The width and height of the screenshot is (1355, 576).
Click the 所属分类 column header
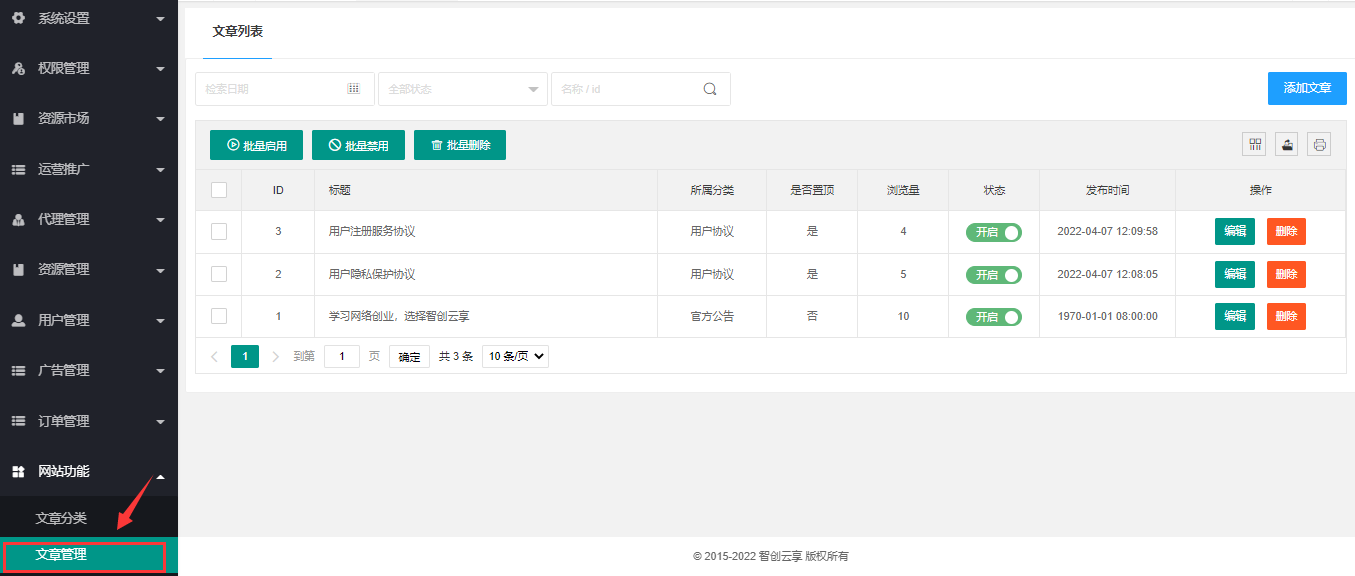click(712, 190)
